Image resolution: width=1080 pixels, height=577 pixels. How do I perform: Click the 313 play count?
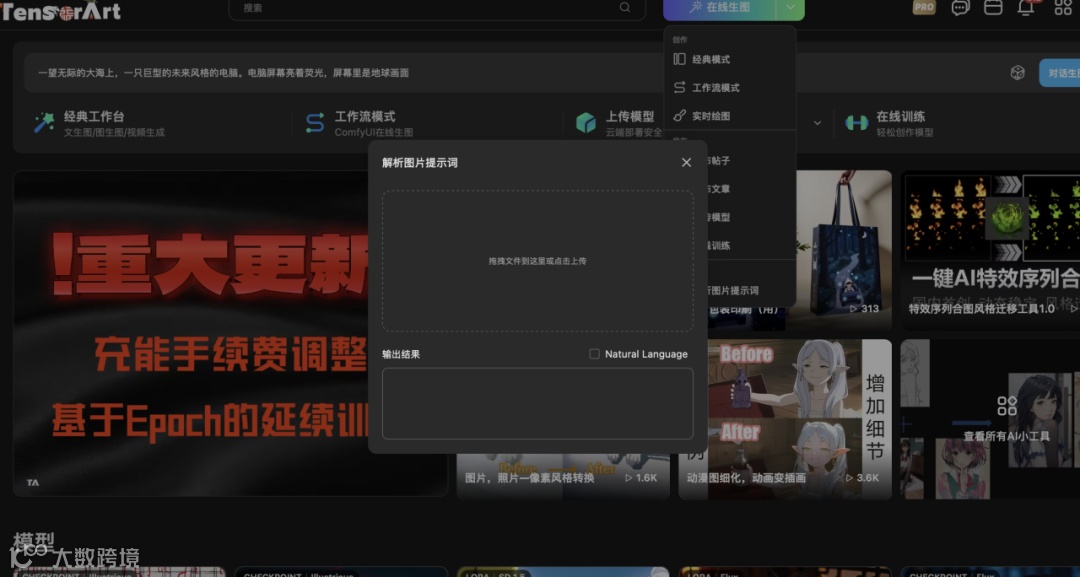864,308
